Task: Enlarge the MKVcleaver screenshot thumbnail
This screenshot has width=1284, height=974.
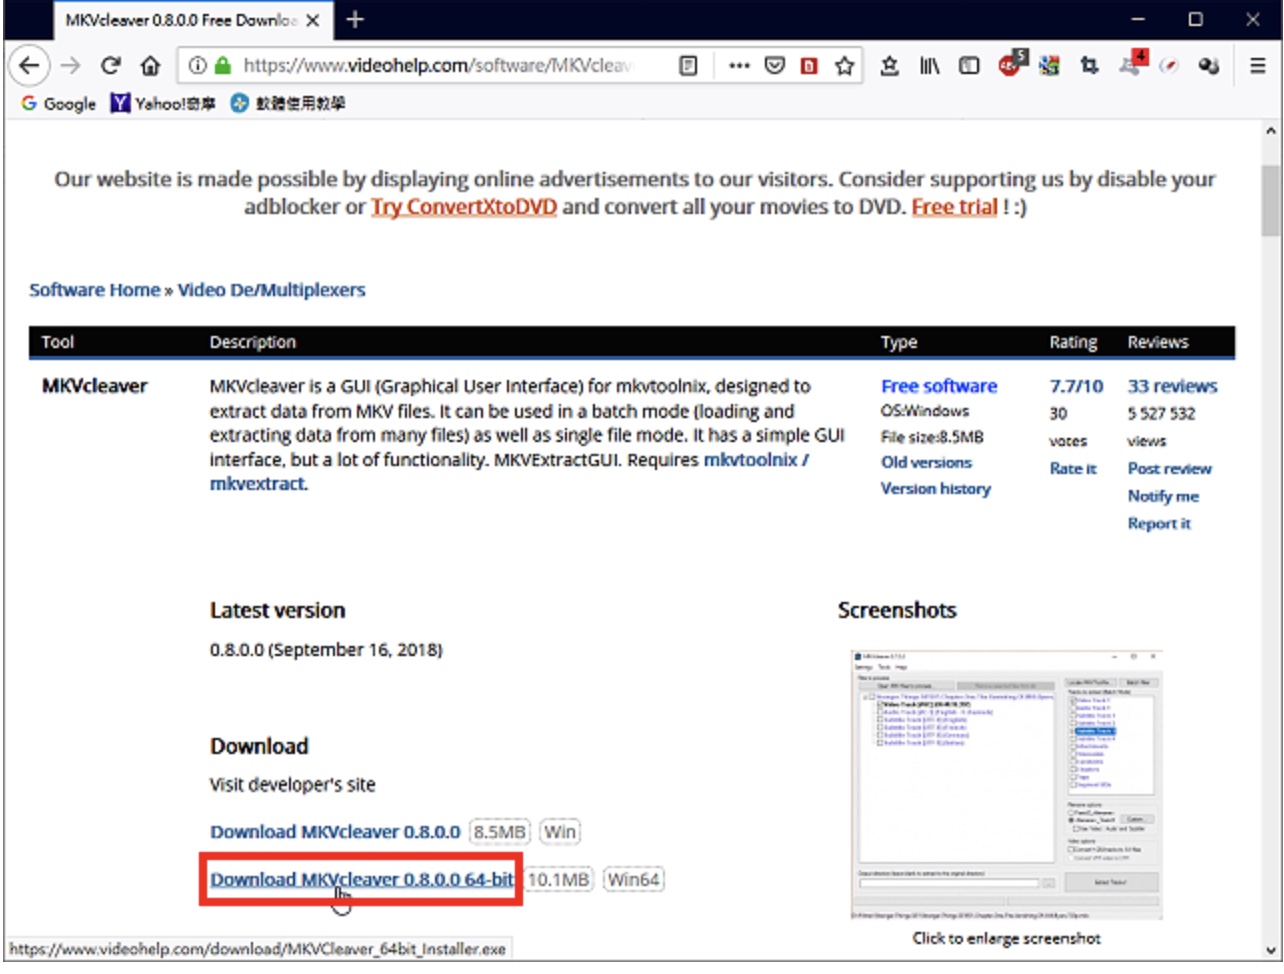Action: coord(1006,784)
